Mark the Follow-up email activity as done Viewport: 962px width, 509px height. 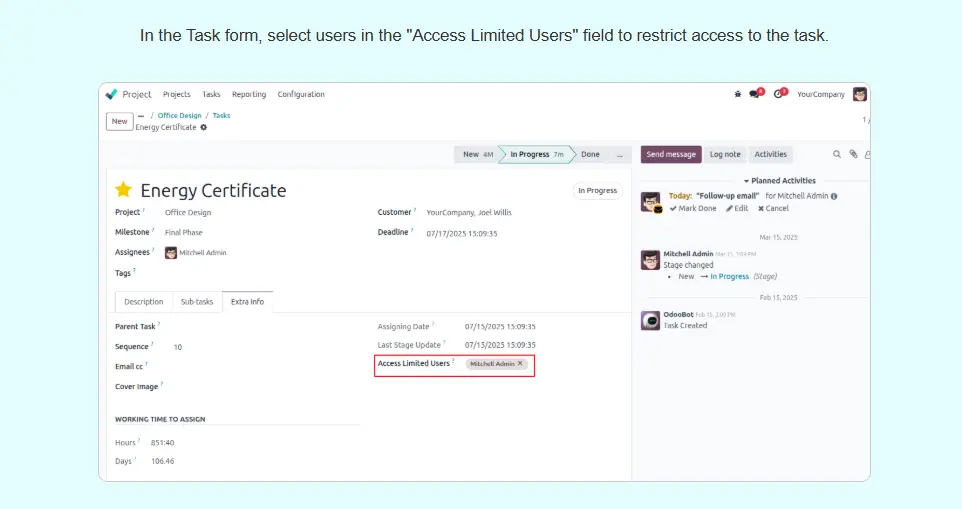tap(694, 208)
